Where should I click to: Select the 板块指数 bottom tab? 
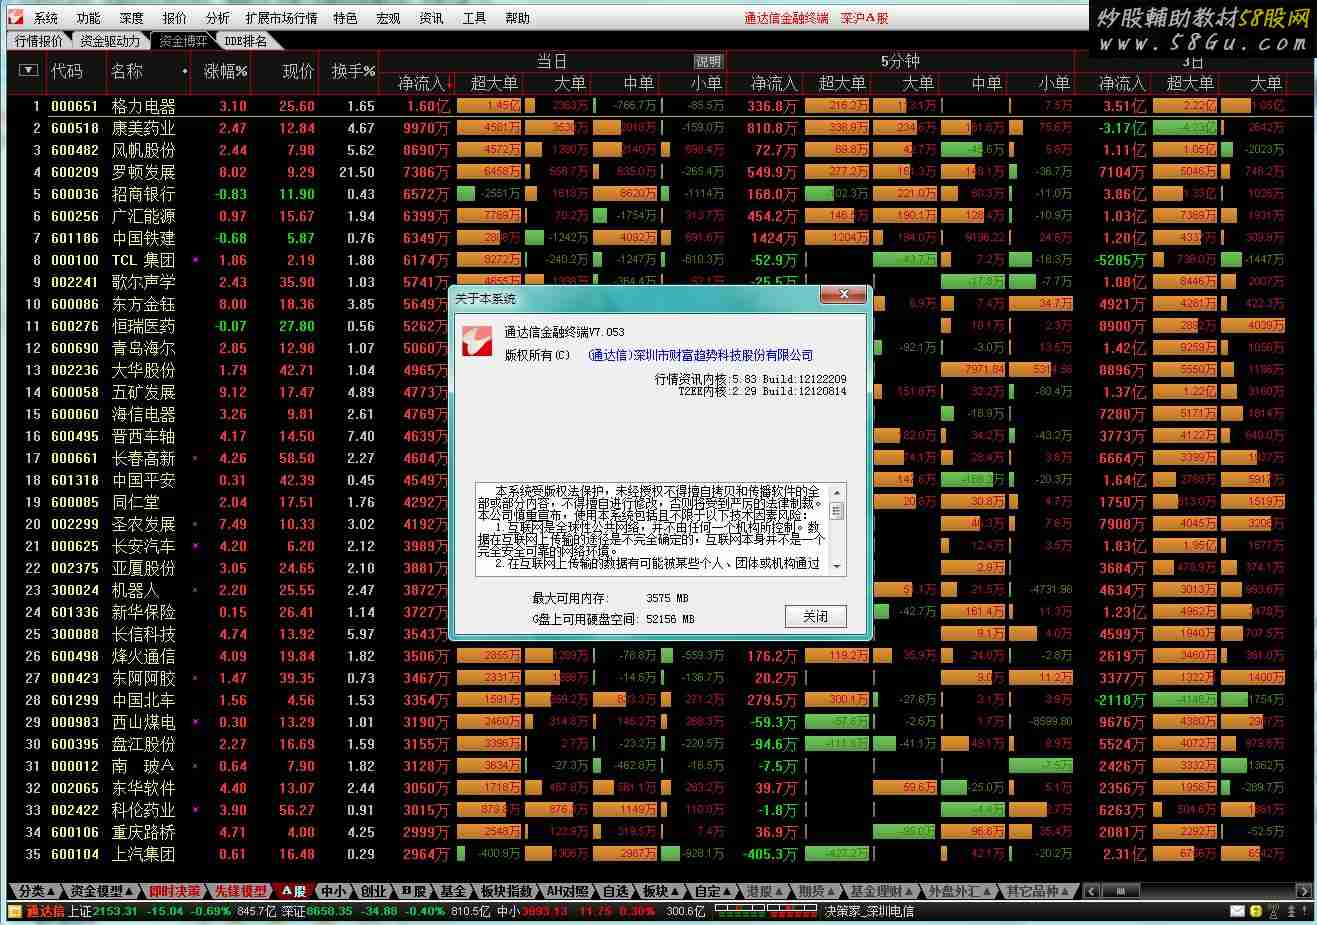(507, 891)
